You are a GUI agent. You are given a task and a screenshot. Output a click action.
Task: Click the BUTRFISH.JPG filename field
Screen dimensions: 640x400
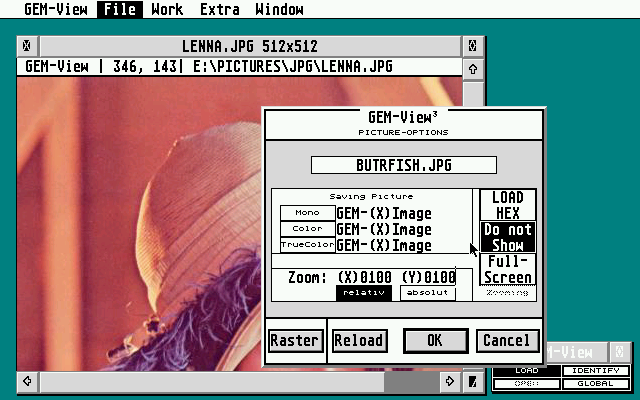pyautogui.click(x=404, y=165)
